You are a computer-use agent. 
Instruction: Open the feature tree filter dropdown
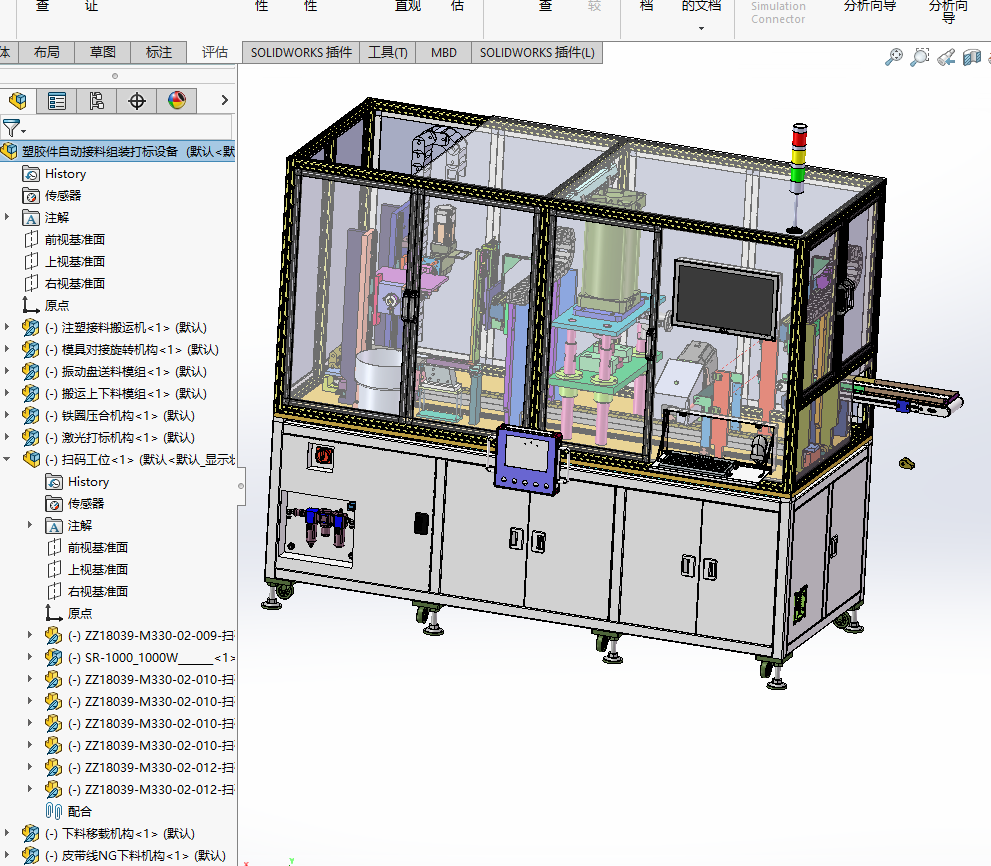coord(14,128)
